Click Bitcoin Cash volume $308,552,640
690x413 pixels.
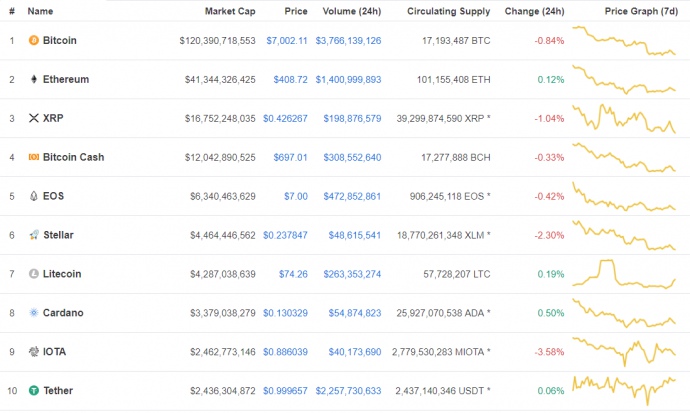[352, 157]
